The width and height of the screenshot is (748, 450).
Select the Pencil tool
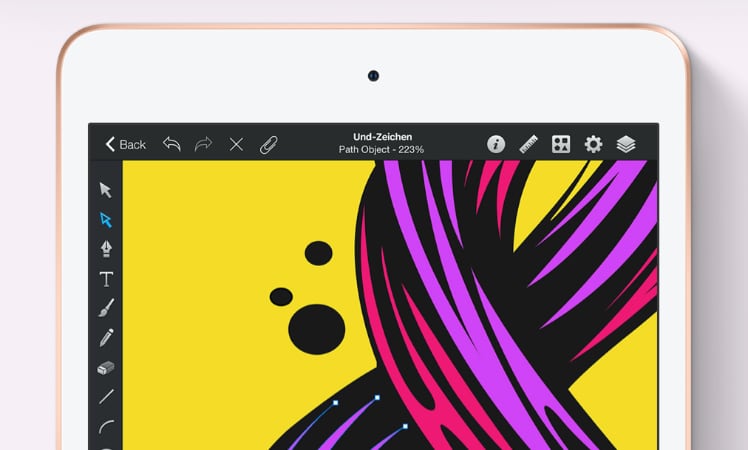tap(106, 338)
